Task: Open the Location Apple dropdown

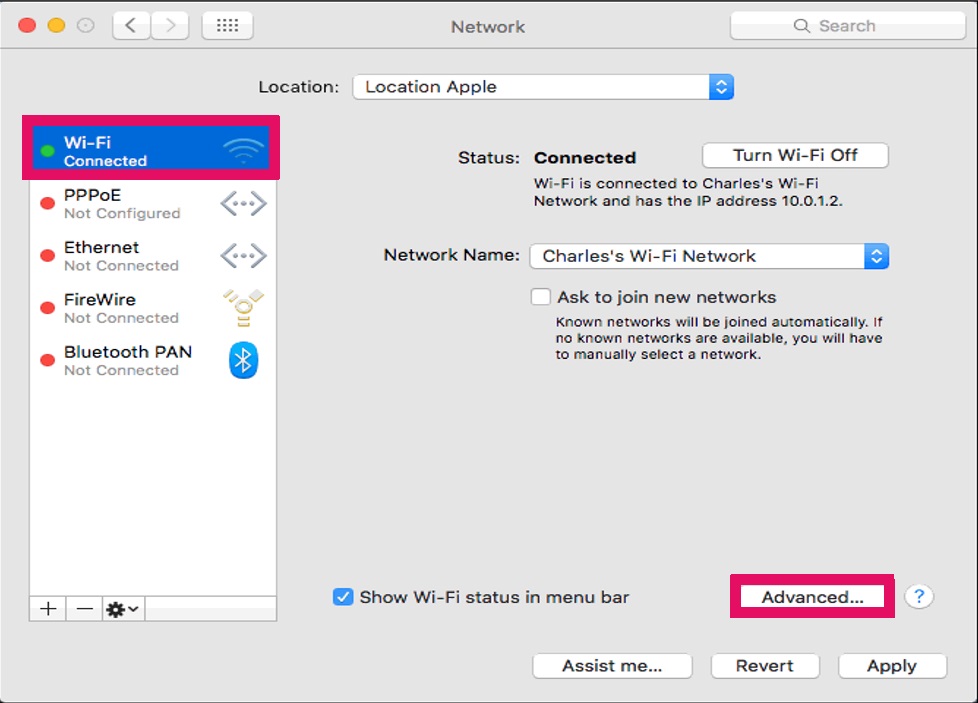Action: coord(543,87)
